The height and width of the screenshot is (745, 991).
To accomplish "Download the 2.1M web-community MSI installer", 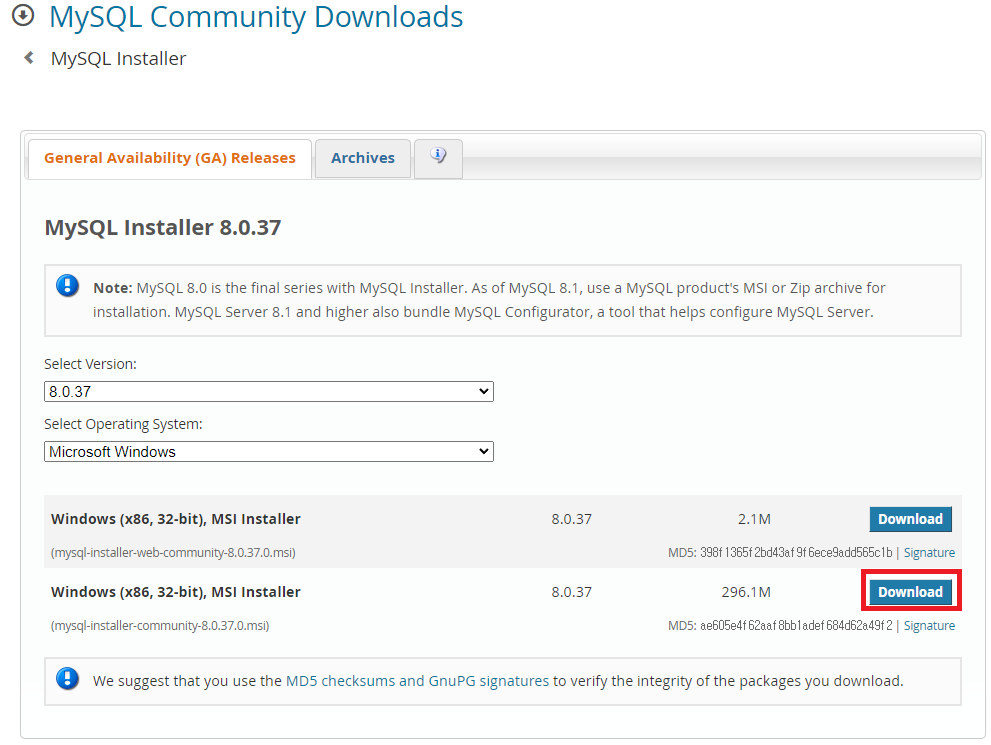I will pyautogui.click(x=910, y=519).
